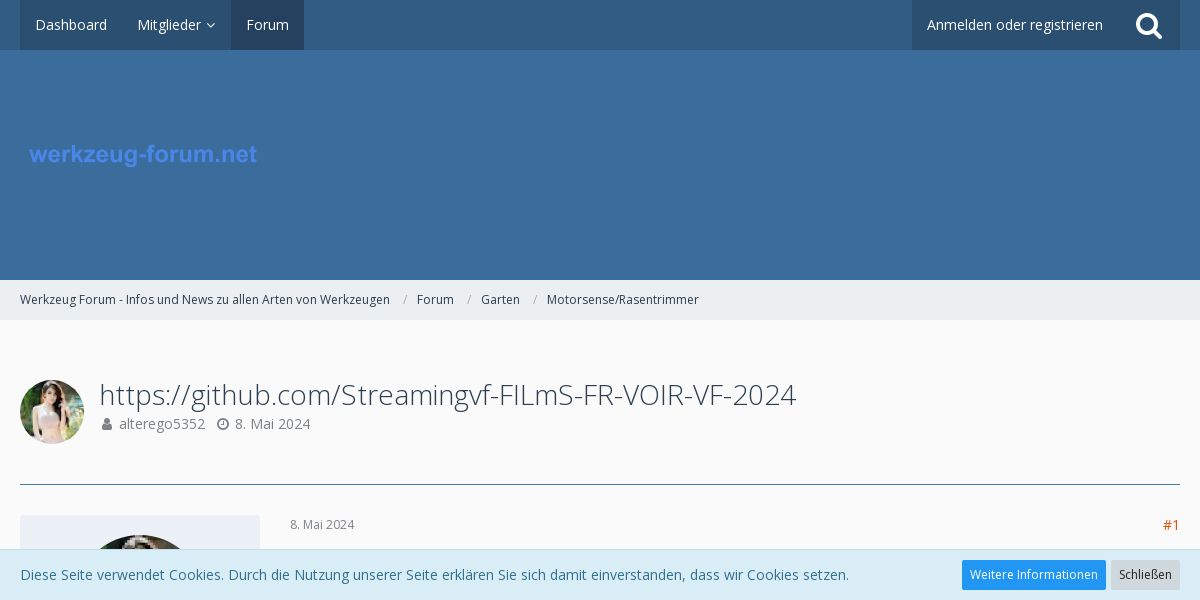Screen dimensions: 1200x600
Task: Open alterego5352 user profile link
Action: [x=162, y=424]
